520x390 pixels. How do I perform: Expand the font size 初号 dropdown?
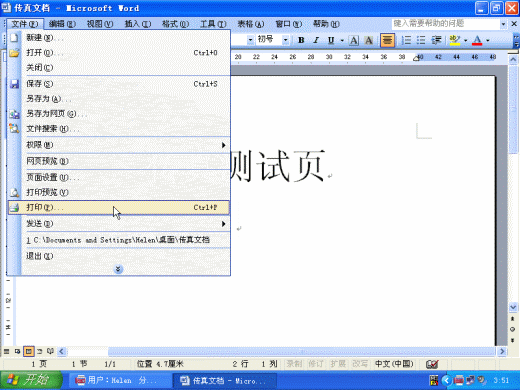(x=285, y=40)
